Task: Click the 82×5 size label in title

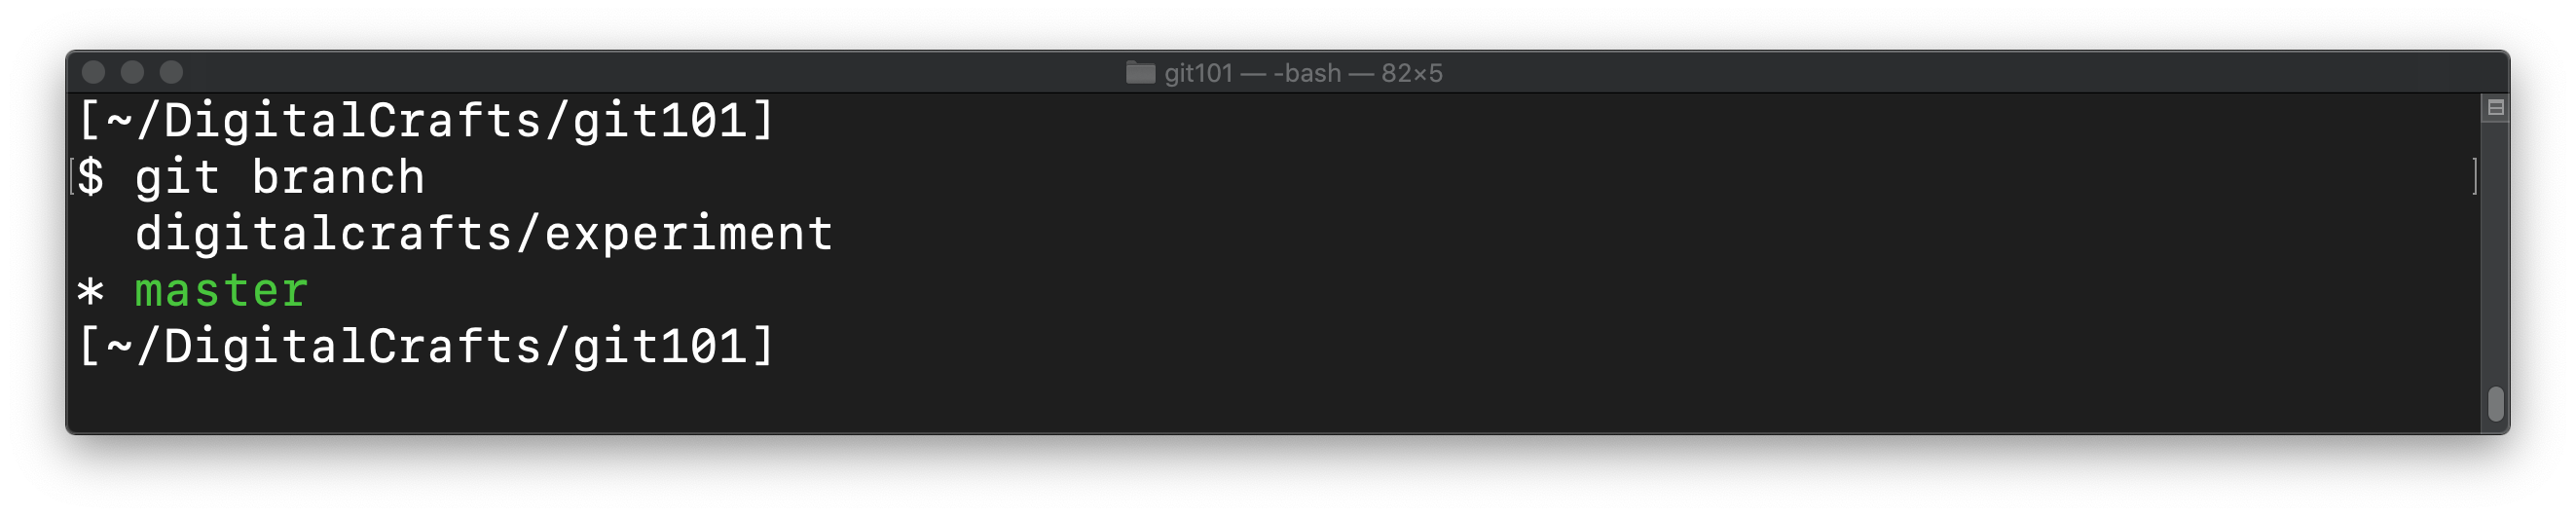Action: tap(1411, 73)
